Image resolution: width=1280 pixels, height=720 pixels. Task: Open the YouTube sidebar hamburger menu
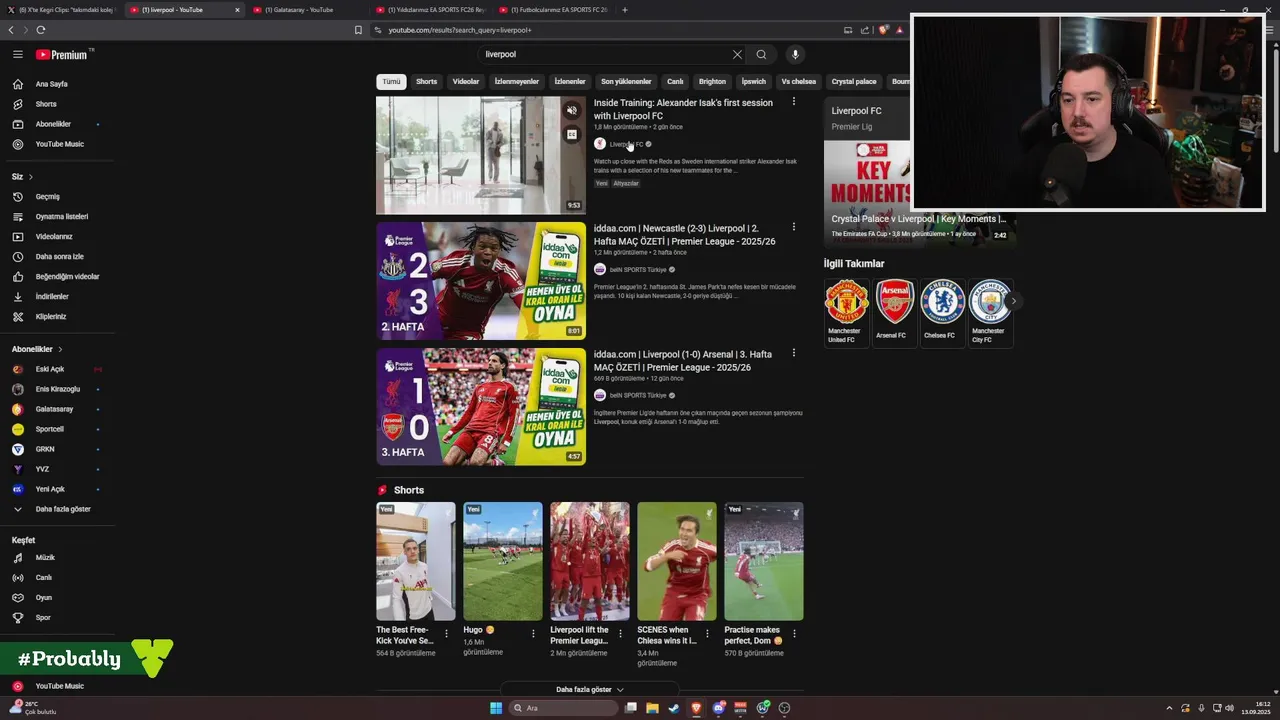18,55
